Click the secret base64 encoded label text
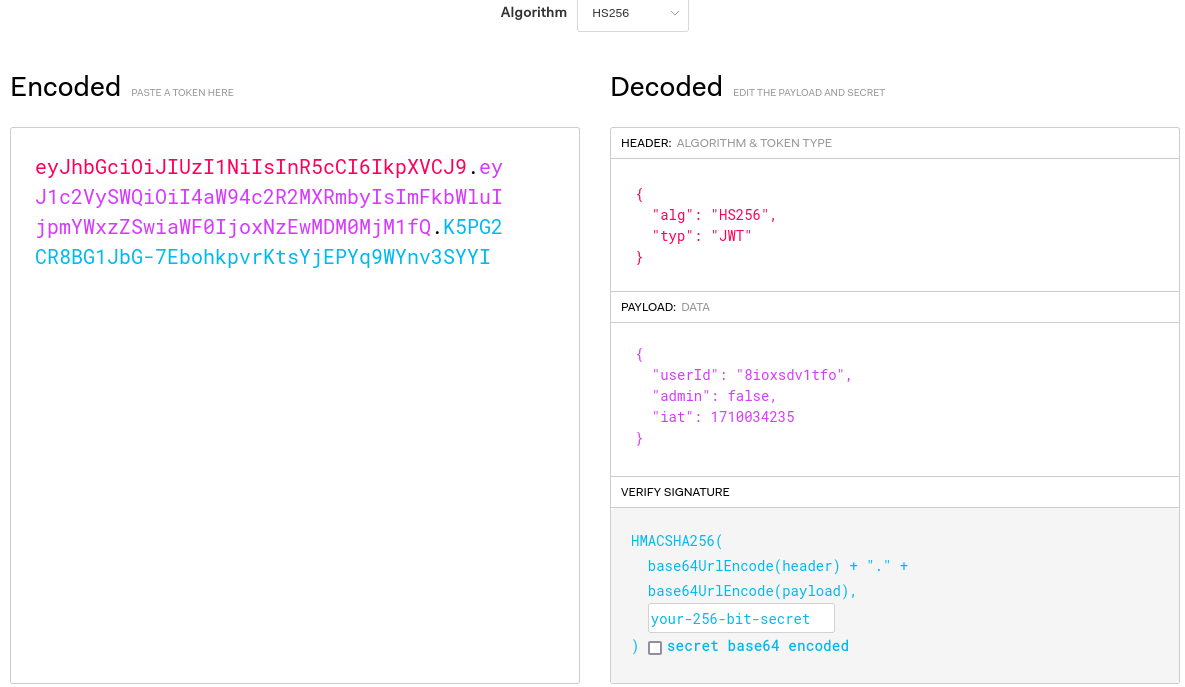Image resolution: width=1185 pixels, height=687 pixels. tap(757, 646)
